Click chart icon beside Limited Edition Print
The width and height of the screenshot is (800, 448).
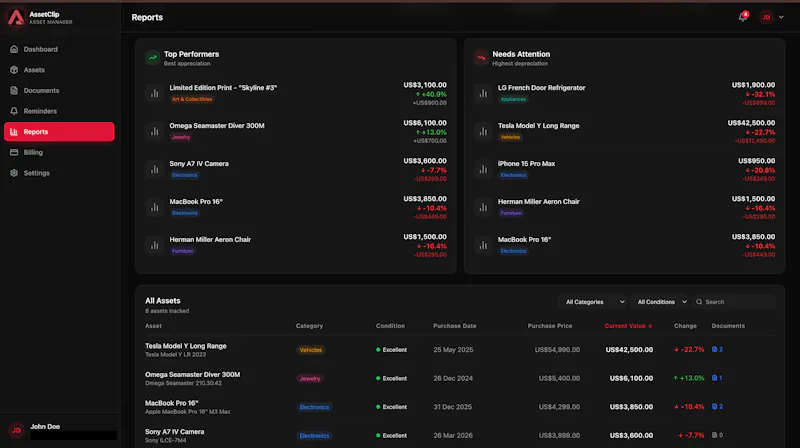click(x=154, y=93)
